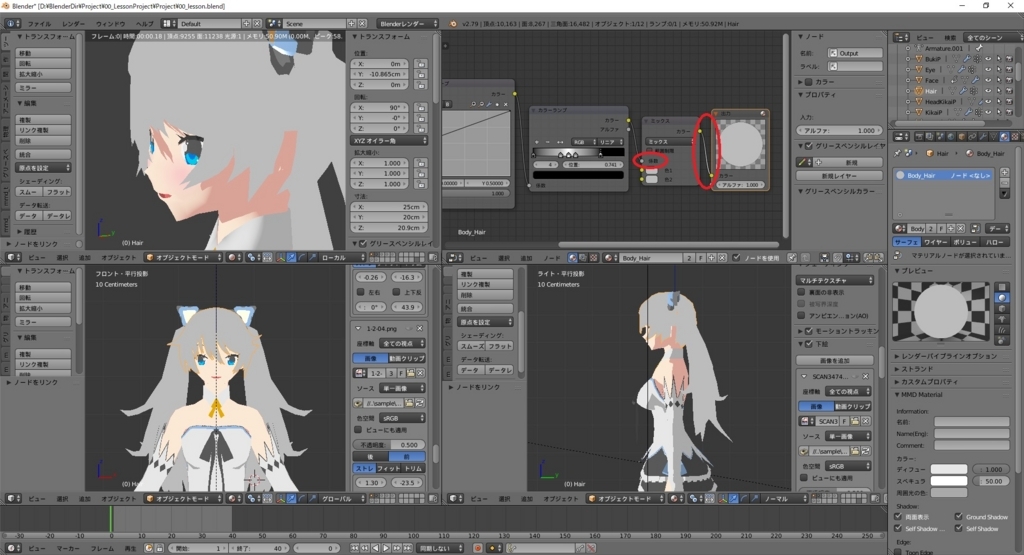Switch material preview to Wire tab
Screen dimensions: 1024x555
tap(936, 242)
